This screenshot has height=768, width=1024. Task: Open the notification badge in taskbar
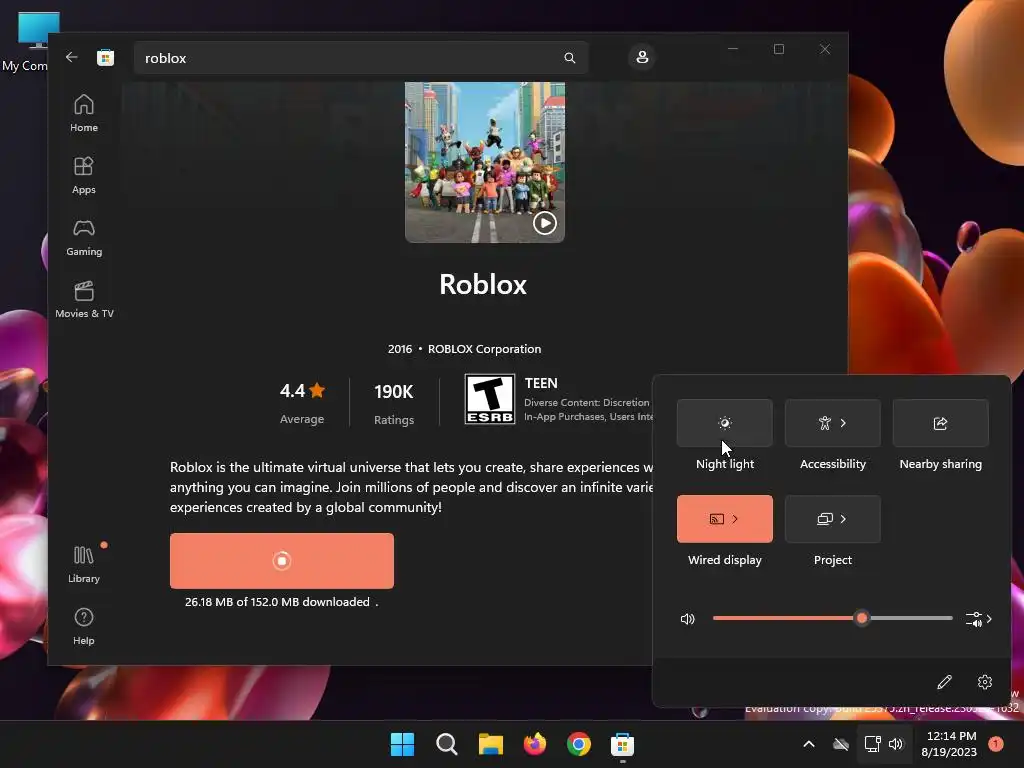[996, 744]
